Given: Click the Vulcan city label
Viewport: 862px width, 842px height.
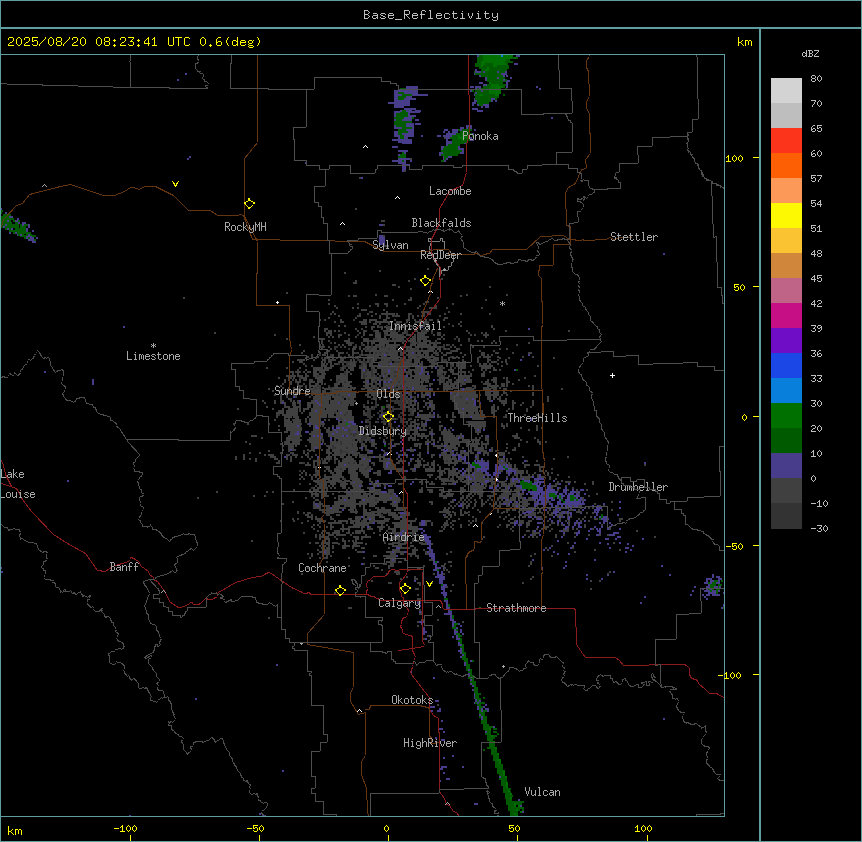Looking at the screenshot, I should click(x=543, y=792).
